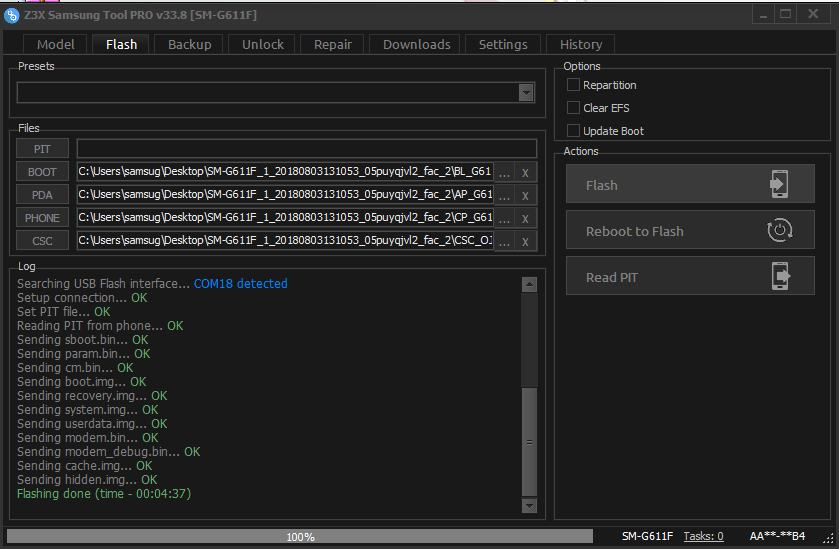Image resolution: width=839 pixels, height=549 pixels.
Task: Browse for BOOT file using ellipsis
Action: pos(504,172)
